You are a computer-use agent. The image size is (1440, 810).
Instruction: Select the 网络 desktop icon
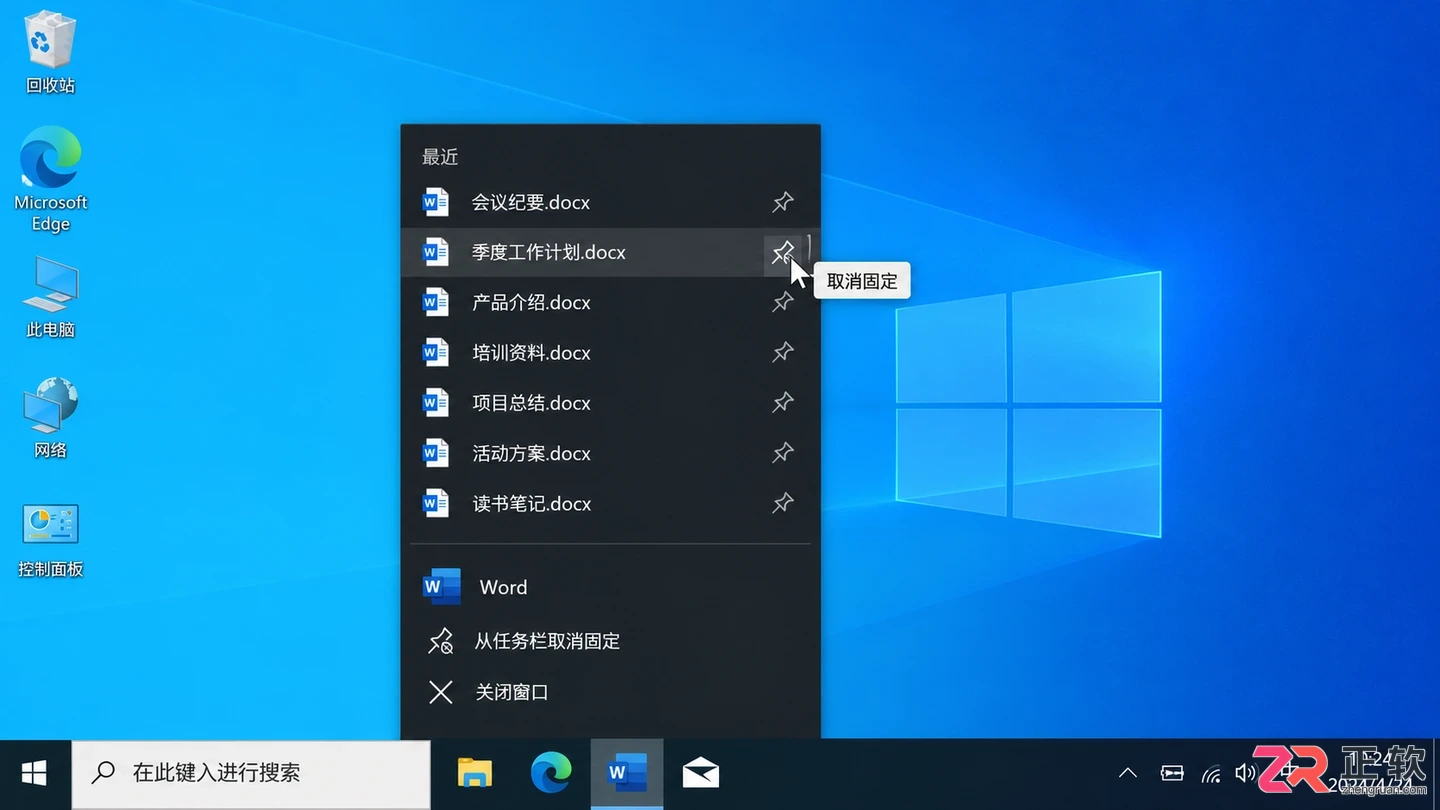50,418
